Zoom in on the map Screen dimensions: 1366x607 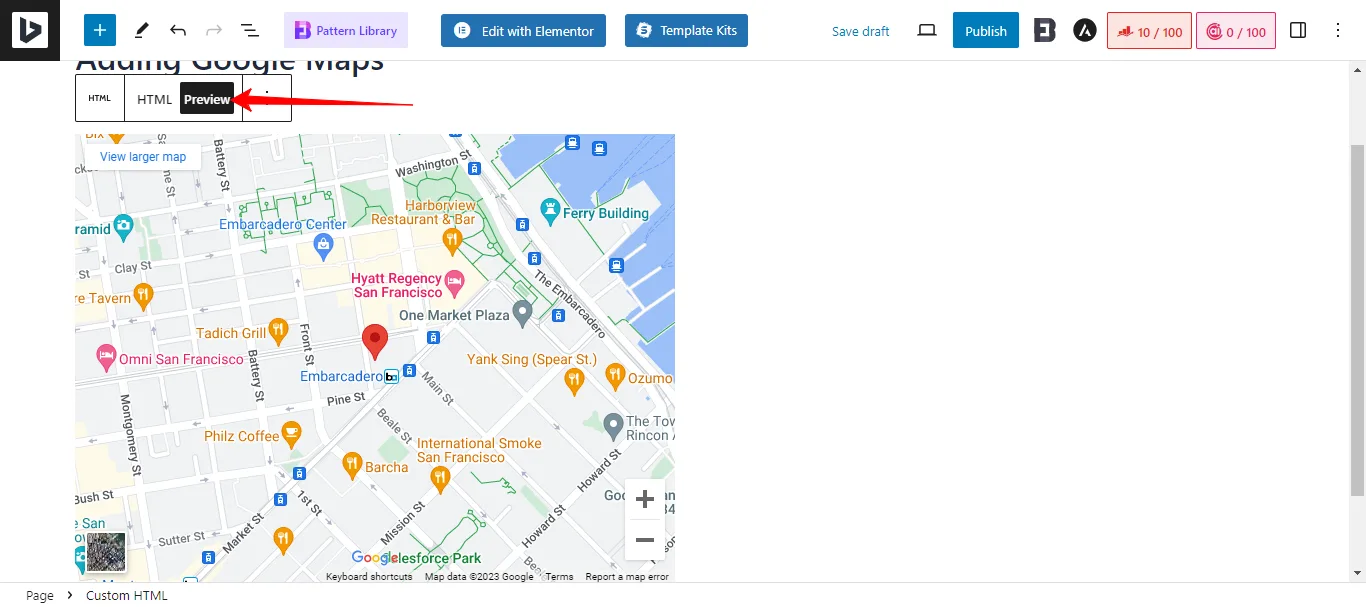tap(645, 499)
